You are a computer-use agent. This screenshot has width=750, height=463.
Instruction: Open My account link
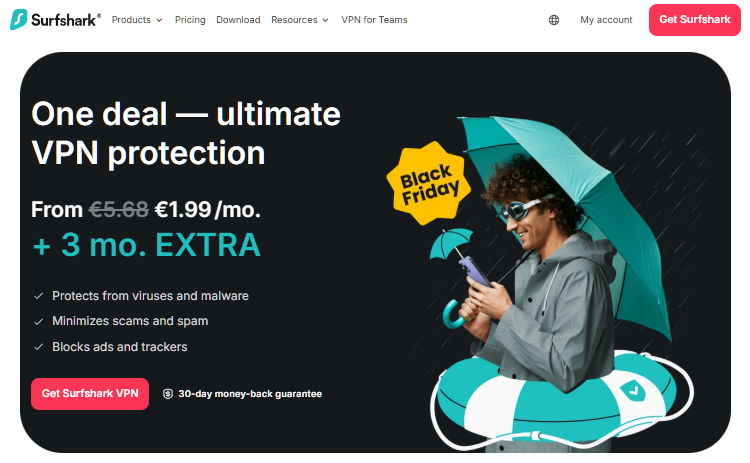click(606, 20)
